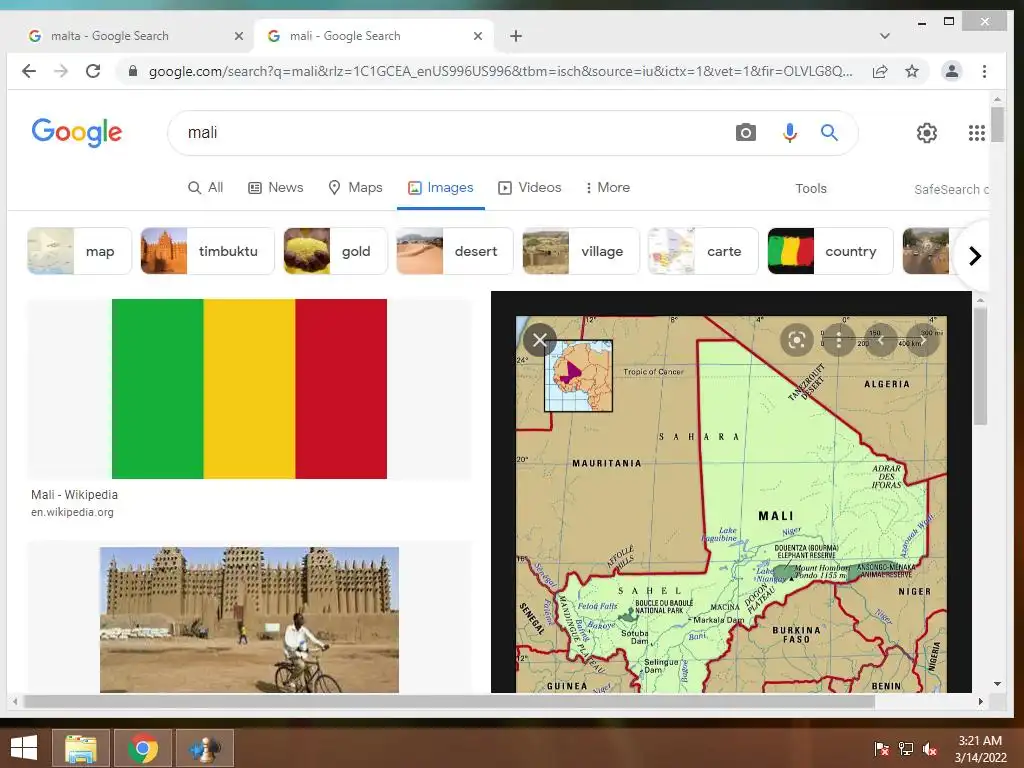Screen dimensions: 1024x768
Task: Share this page from address bar
Action: (880, 71)
